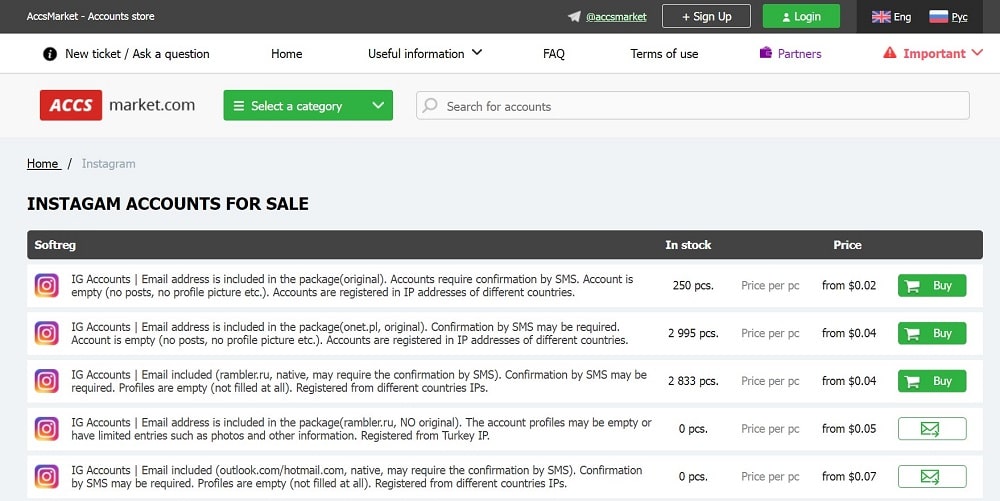Go to Terms of use

pyautogui.click(x=664, y=54)
